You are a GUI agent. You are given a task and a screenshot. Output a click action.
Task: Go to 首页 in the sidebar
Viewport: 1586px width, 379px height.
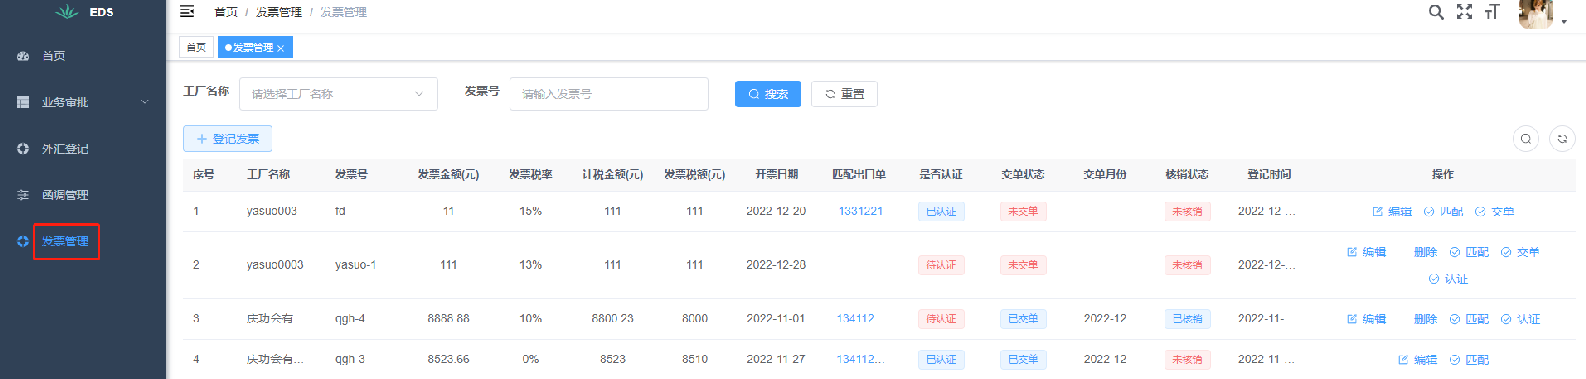point(53,56)
